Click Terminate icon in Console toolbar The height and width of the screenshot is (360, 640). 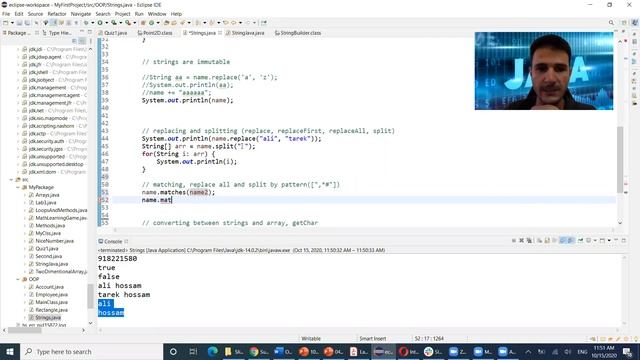(x=513, y=241)
